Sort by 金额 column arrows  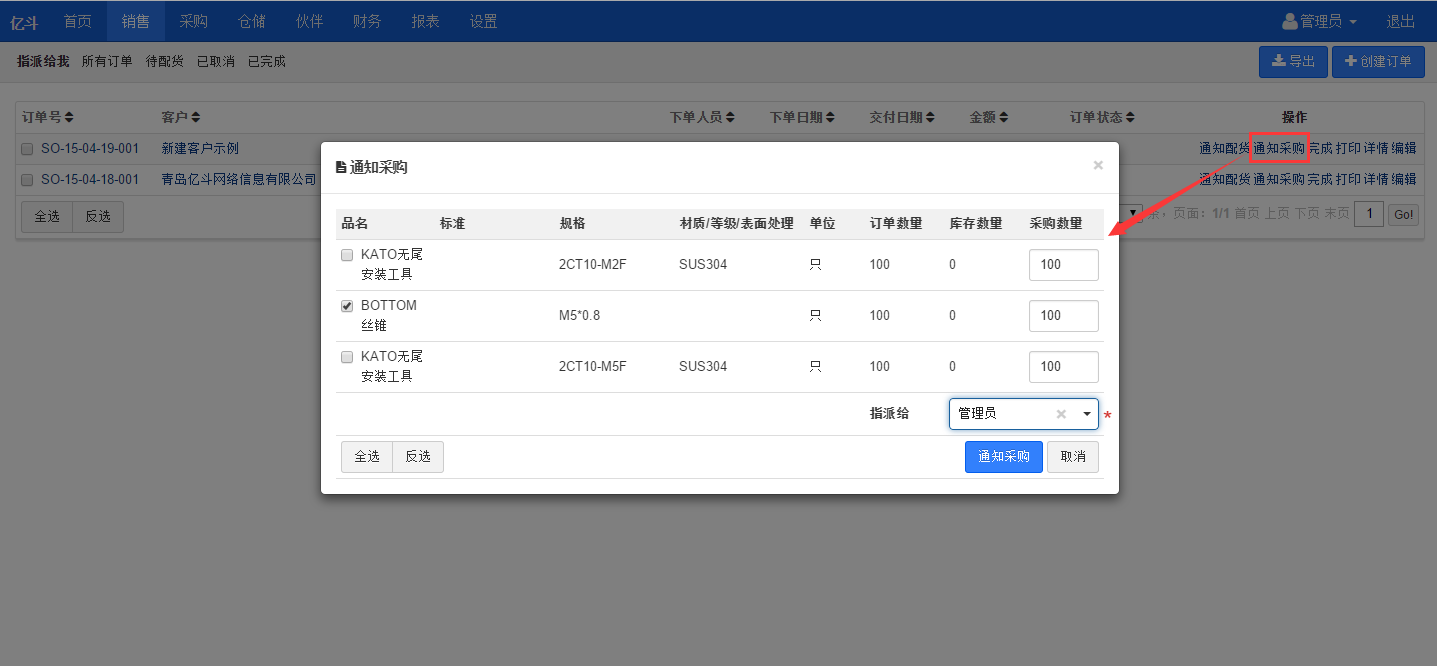[1004, 118]
